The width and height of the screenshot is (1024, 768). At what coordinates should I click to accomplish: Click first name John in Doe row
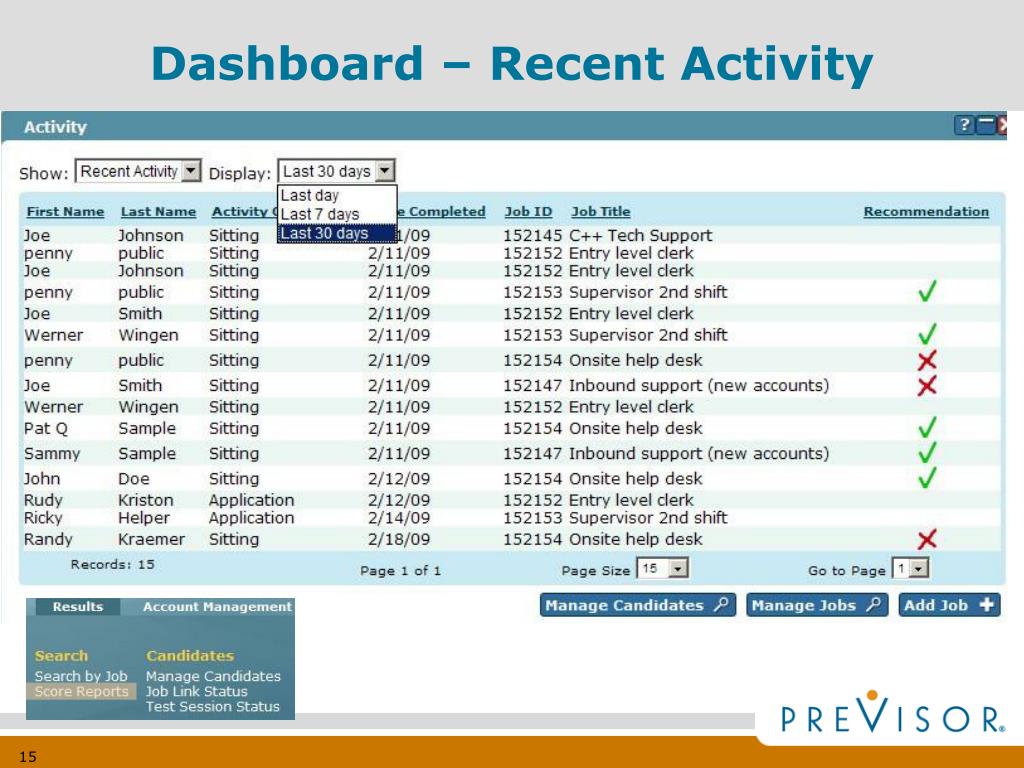tap(42, 478)
